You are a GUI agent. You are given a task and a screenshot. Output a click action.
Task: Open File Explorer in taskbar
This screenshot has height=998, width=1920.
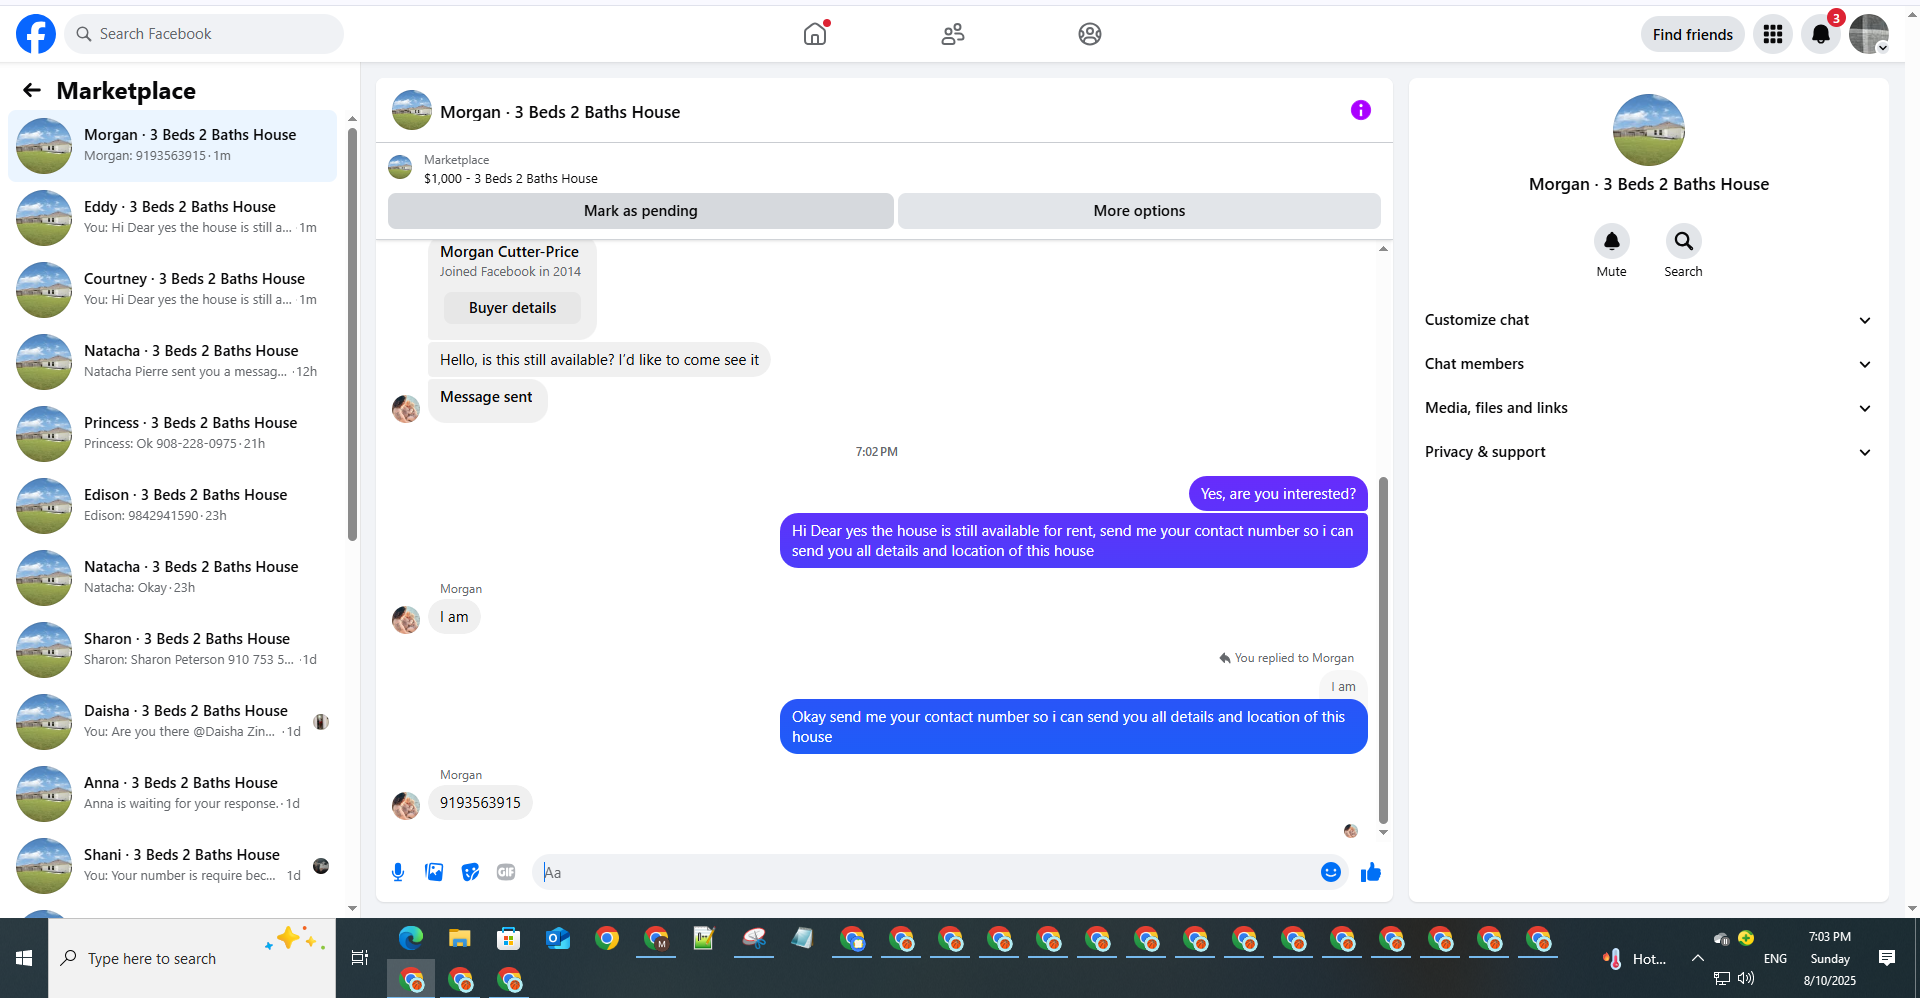(460, 938)
